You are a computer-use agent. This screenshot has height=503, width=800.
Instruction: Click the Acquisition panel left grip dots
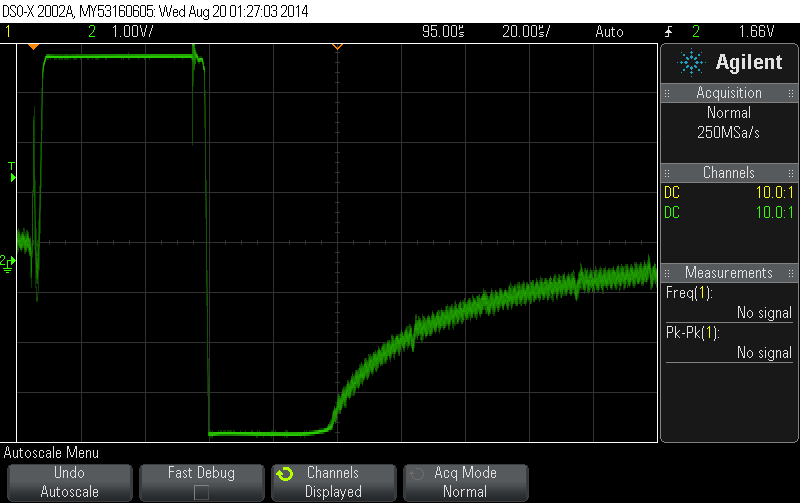tap(667, 93)
